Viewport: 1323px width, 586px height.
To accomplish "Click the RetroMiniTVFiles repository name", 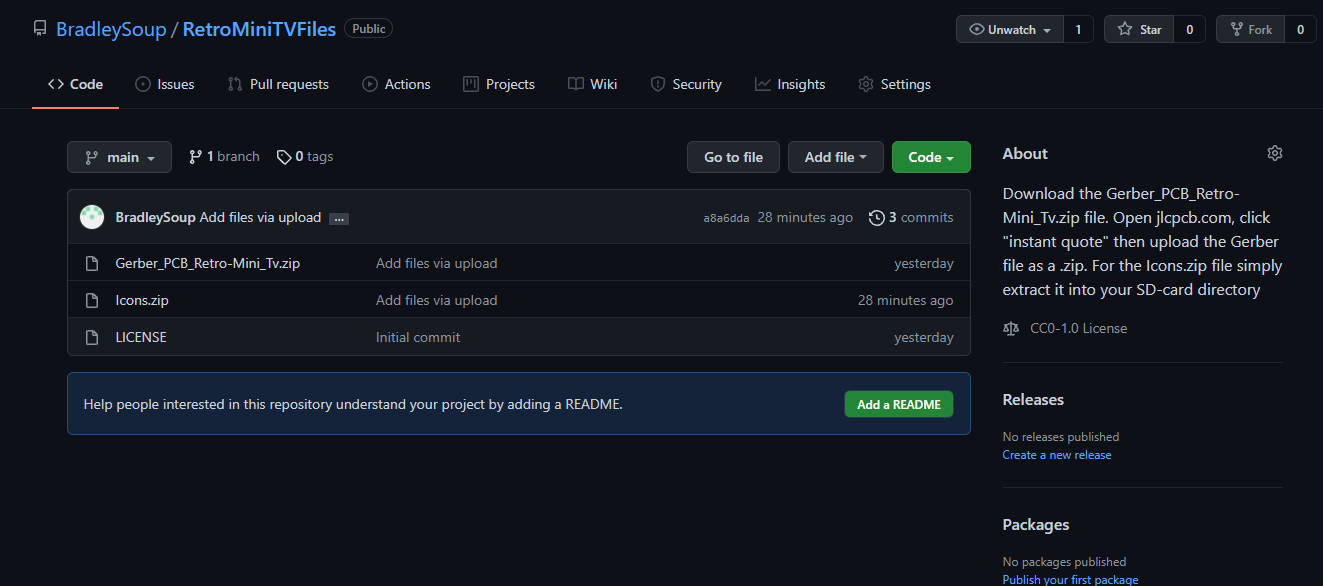I will point(259,29).
